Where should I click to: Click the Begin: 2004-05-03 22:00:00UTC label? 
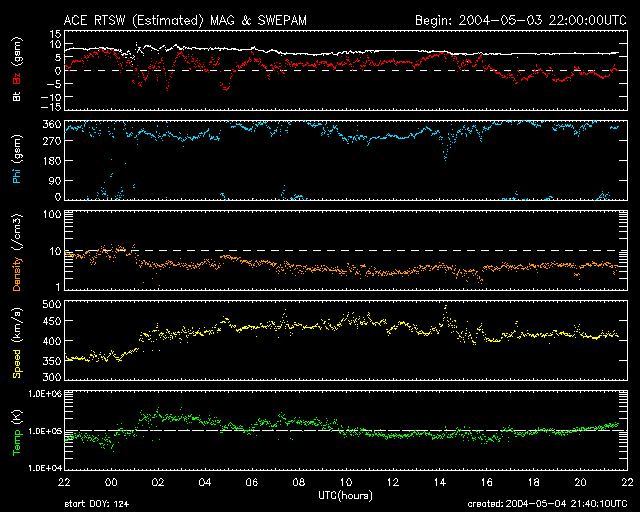point(521,20)
